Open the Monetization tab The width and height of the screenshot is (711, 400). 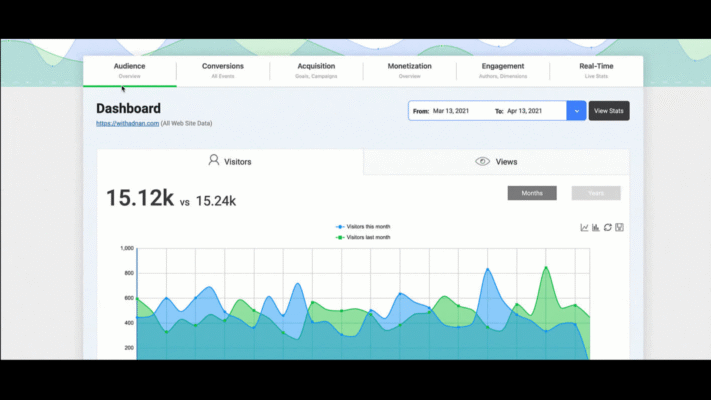pos(410,70)
